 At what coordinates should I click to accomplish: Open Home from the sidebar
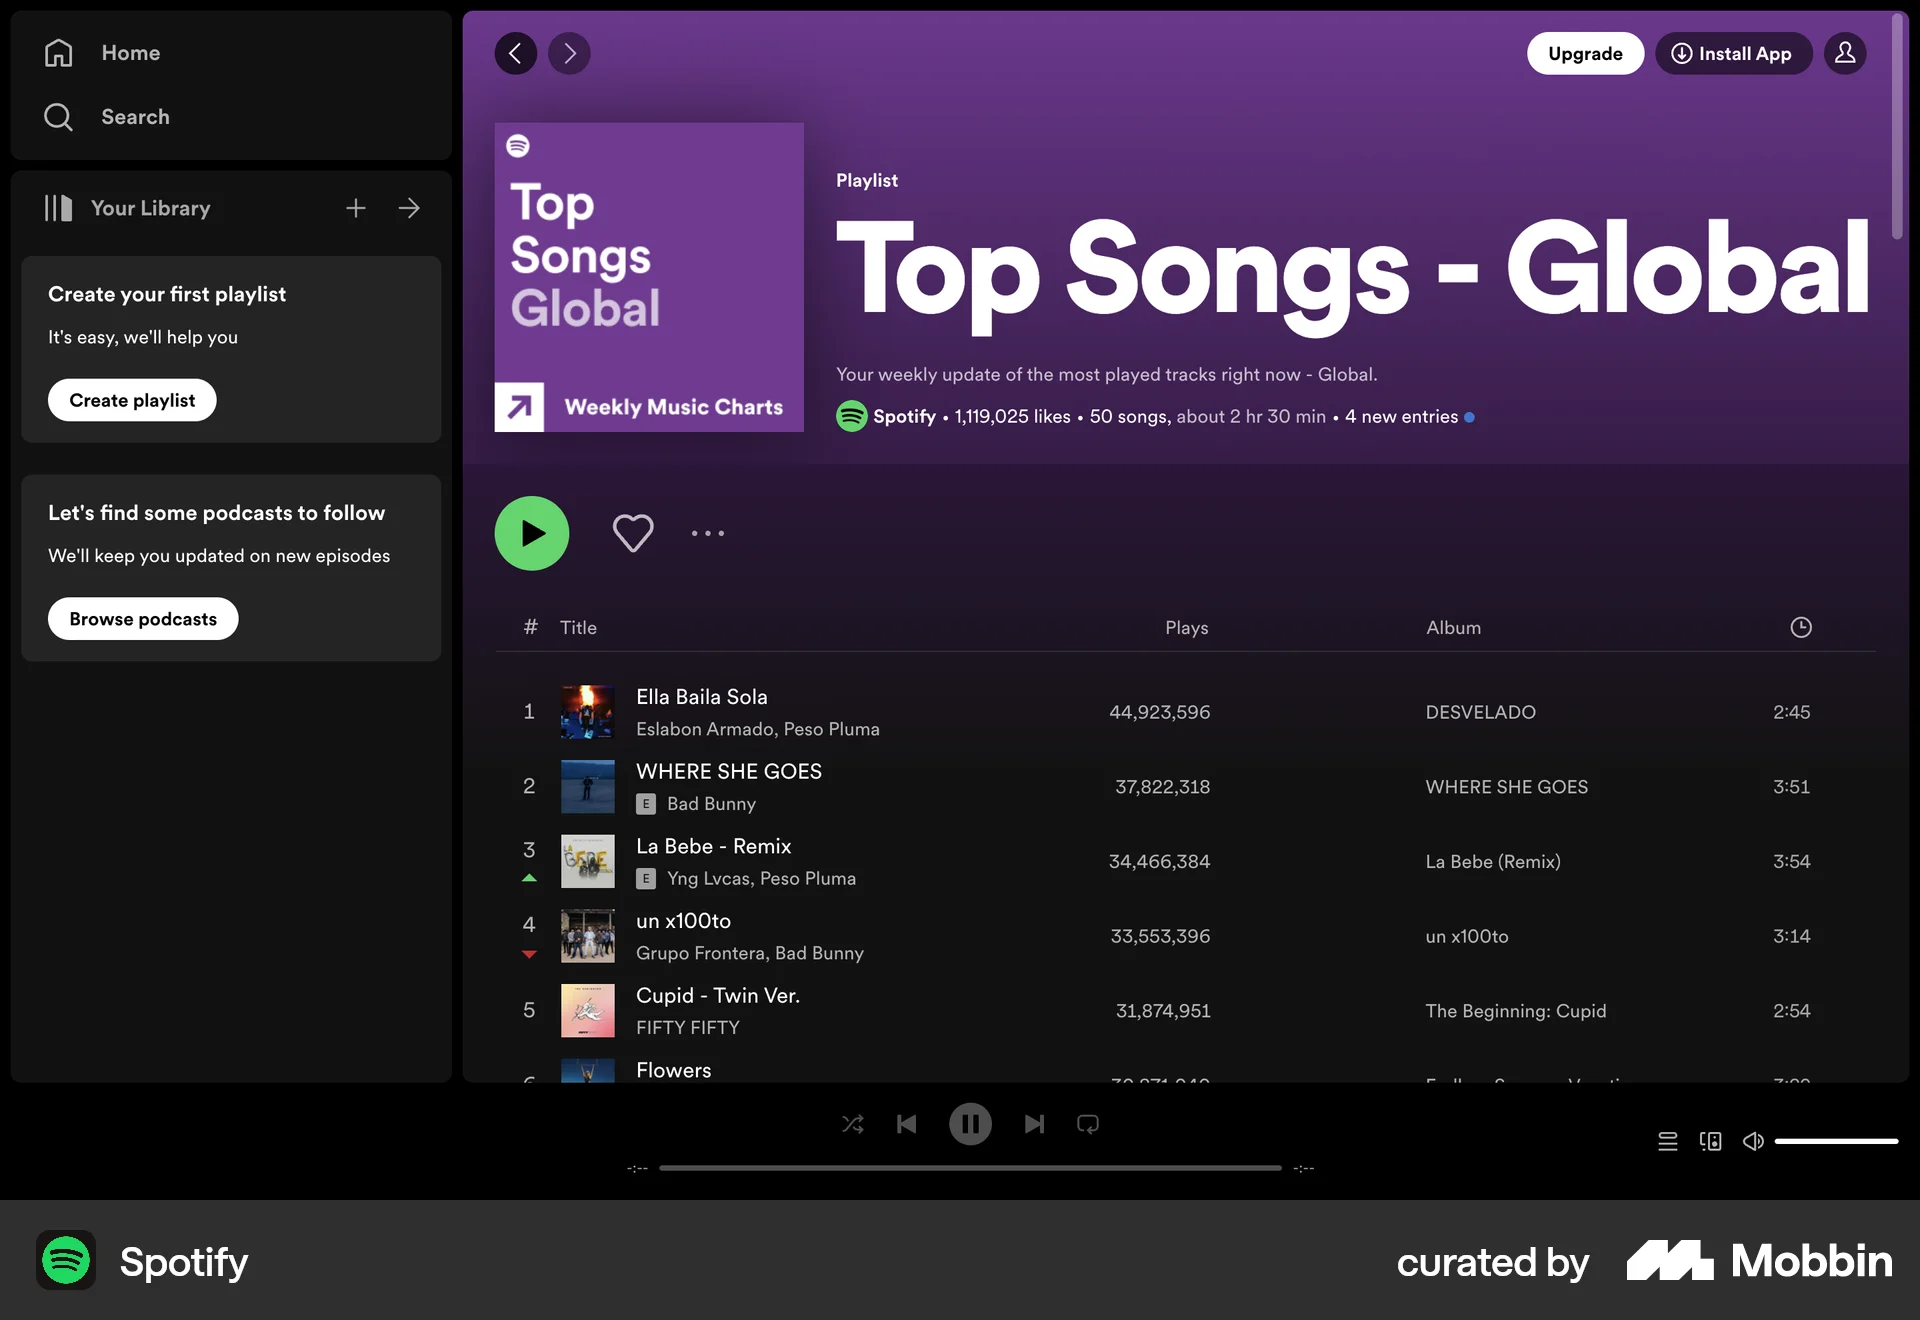click(130, 52)
